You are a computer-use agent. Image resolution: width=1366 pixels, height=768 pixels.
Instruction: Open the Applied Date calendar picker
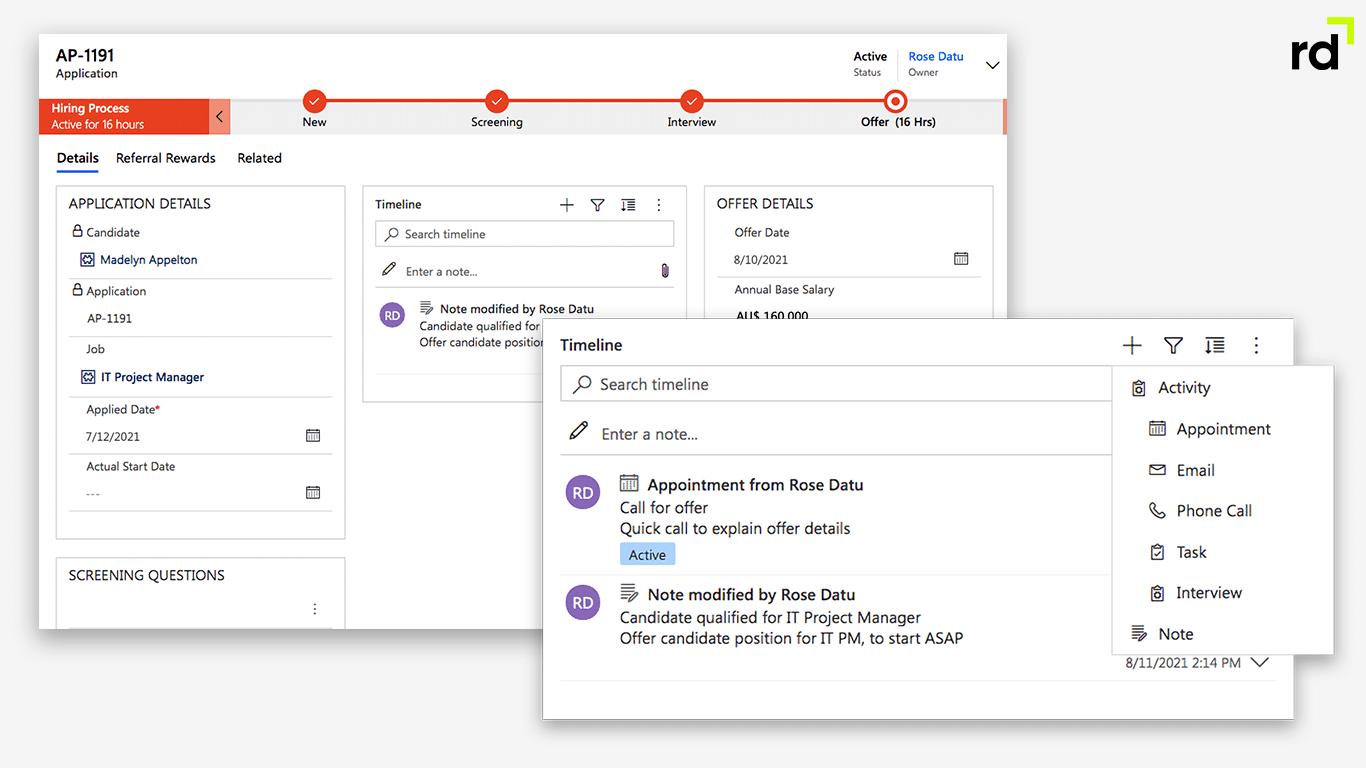(313, 436)
